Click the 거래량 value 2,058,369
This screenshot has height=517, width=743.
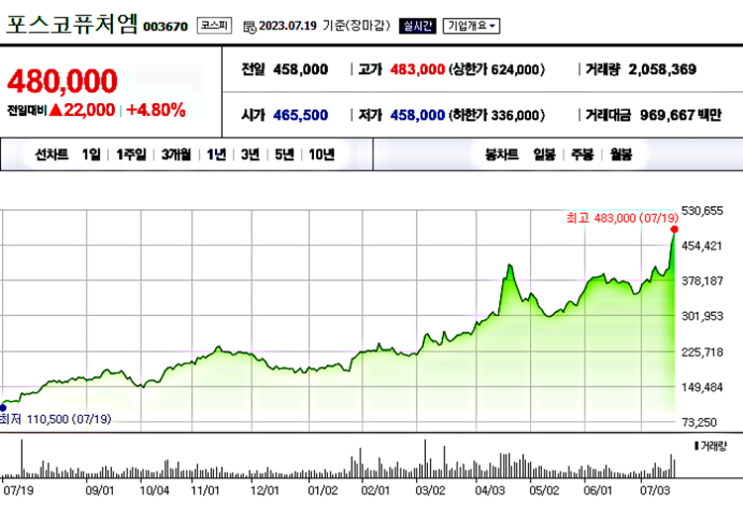(662, 70)
